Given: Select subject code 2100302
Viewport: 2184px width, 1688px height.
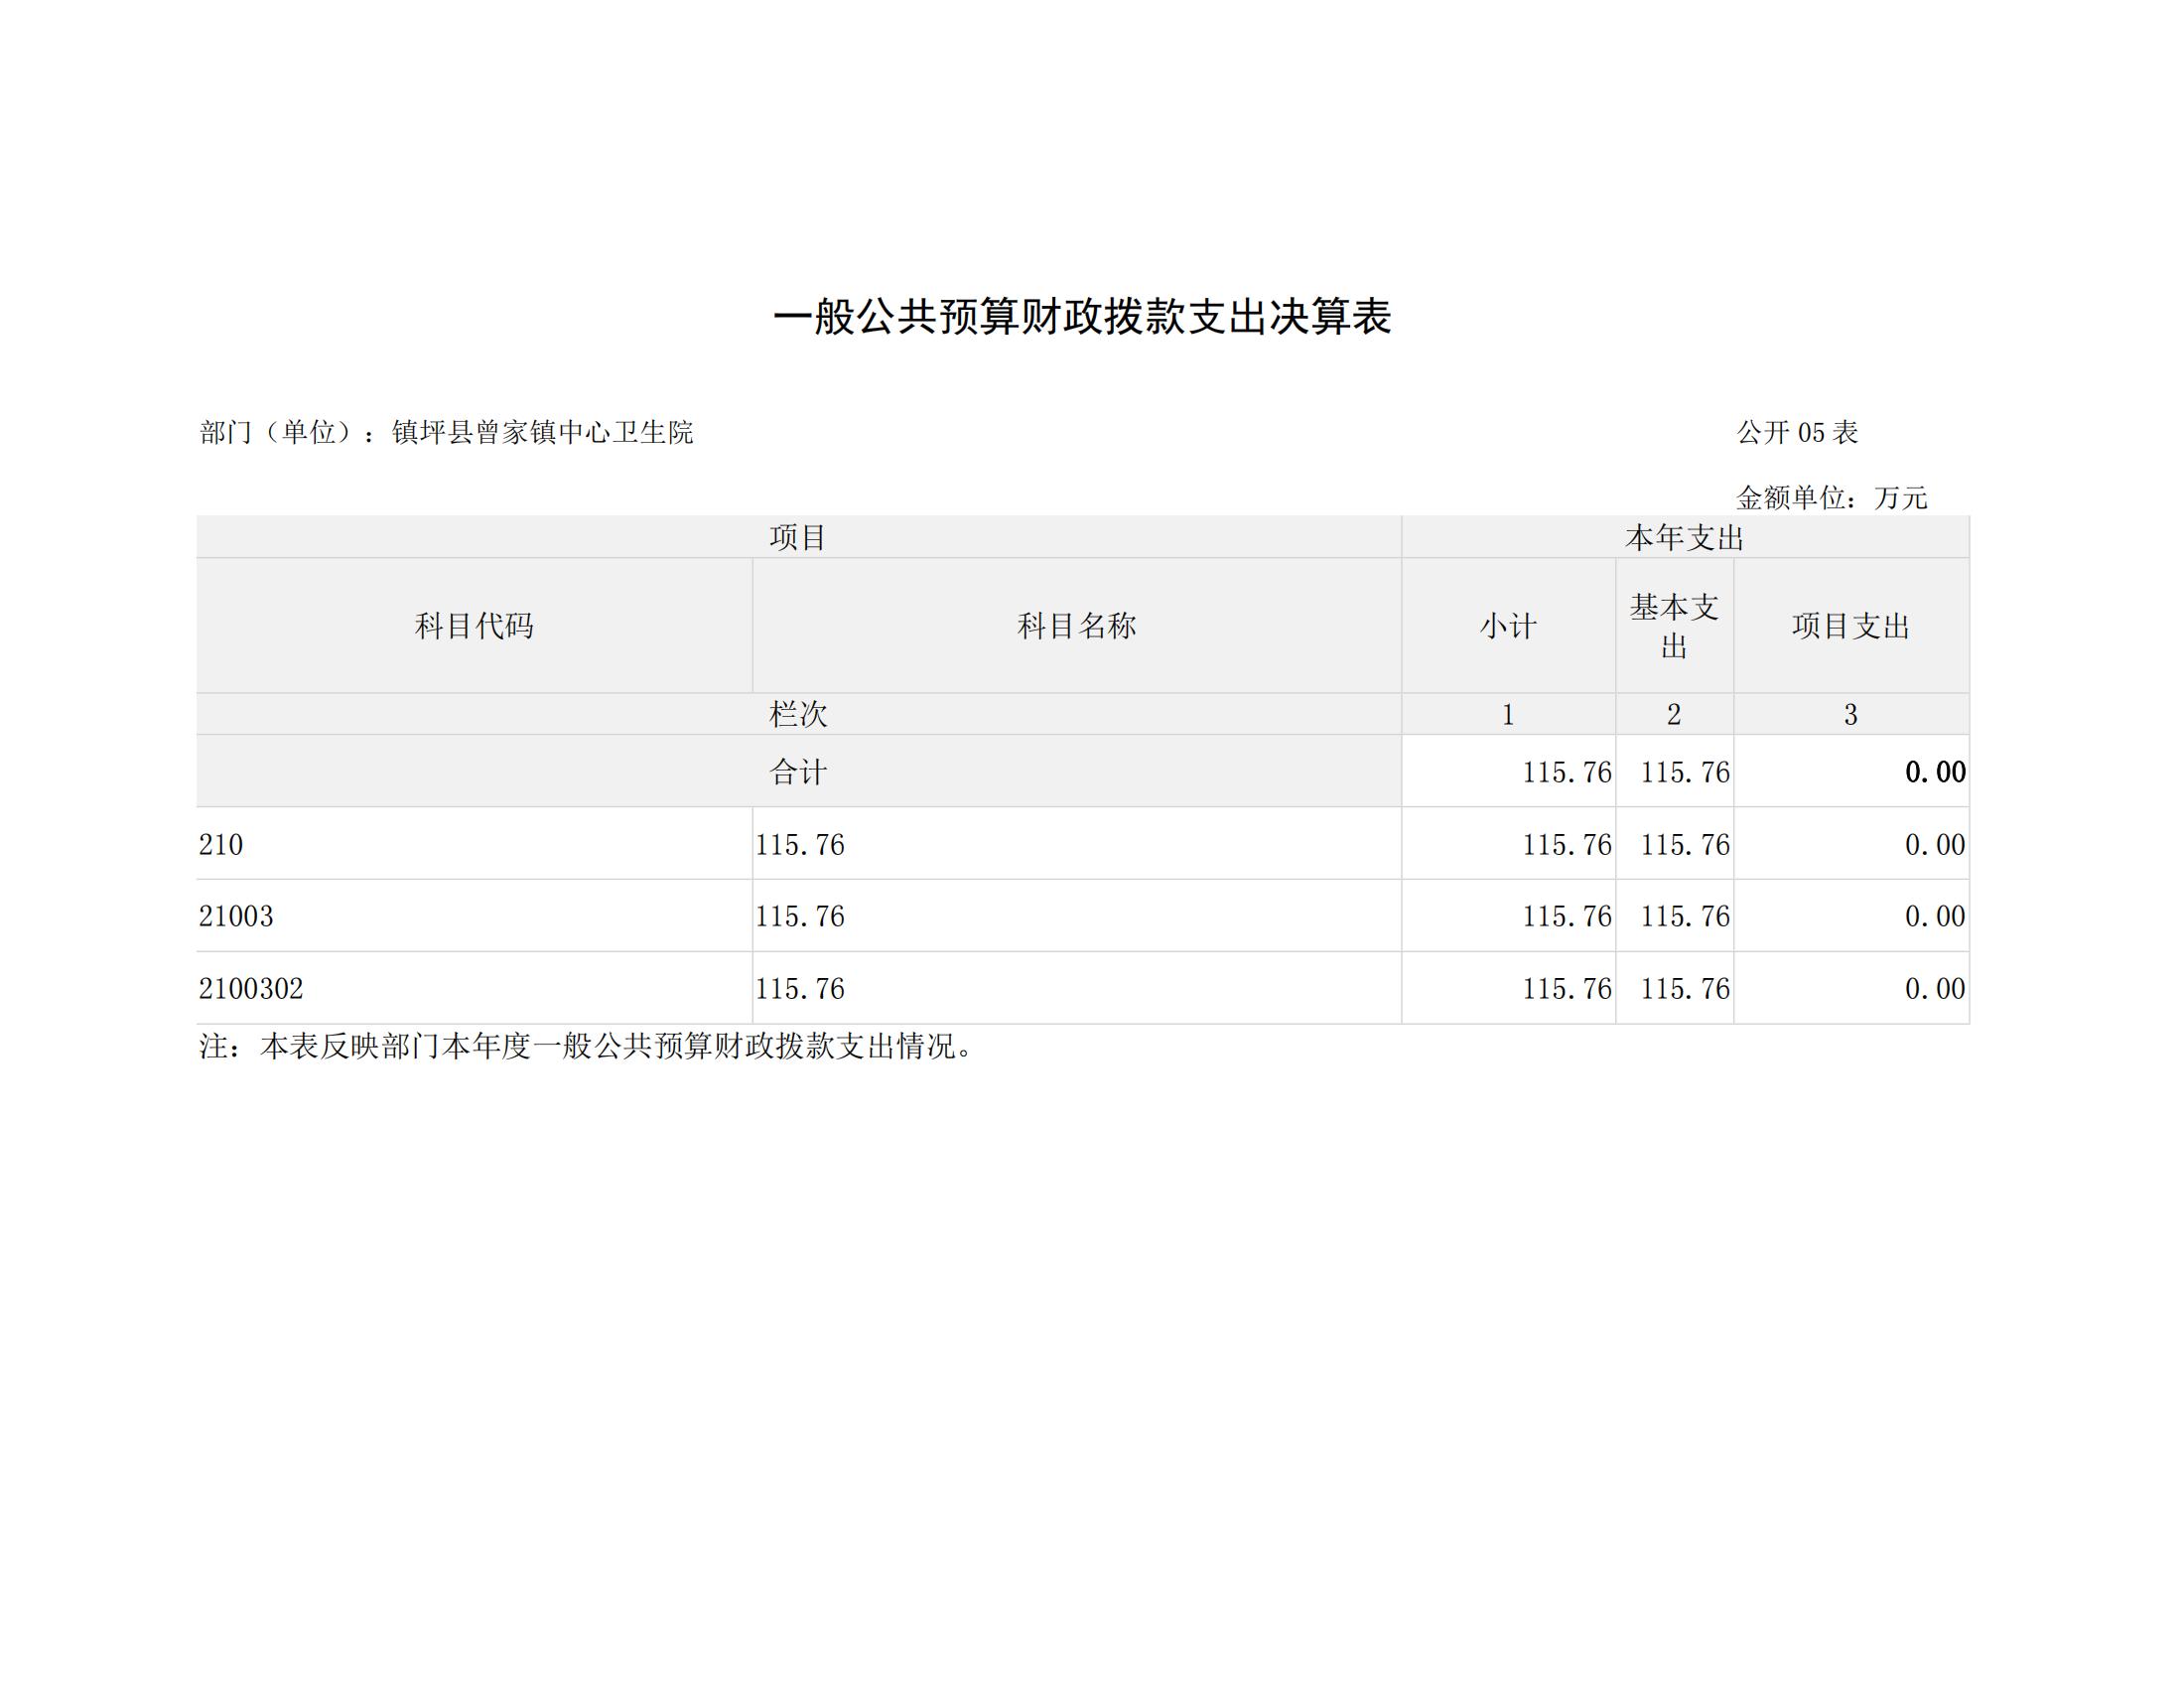Looking at the screenshot, I should tap(251, 989).
